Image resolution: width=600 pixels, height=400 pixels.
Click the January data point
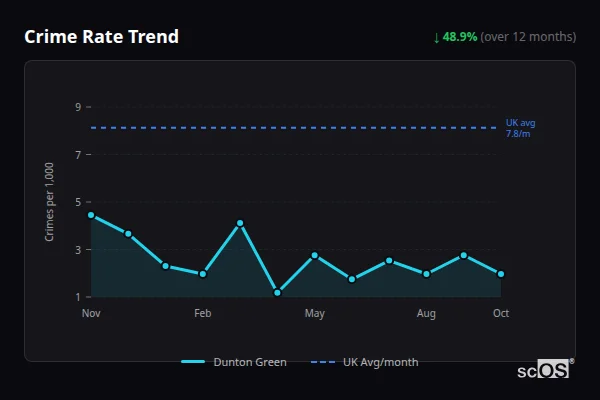(x=166, y=266)
